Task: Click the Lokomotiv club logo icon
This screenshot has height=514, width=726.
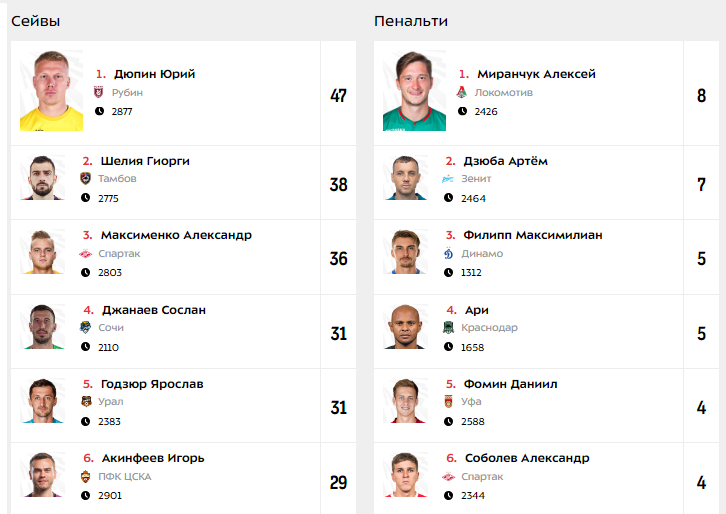Action: (x=462, y=92)
